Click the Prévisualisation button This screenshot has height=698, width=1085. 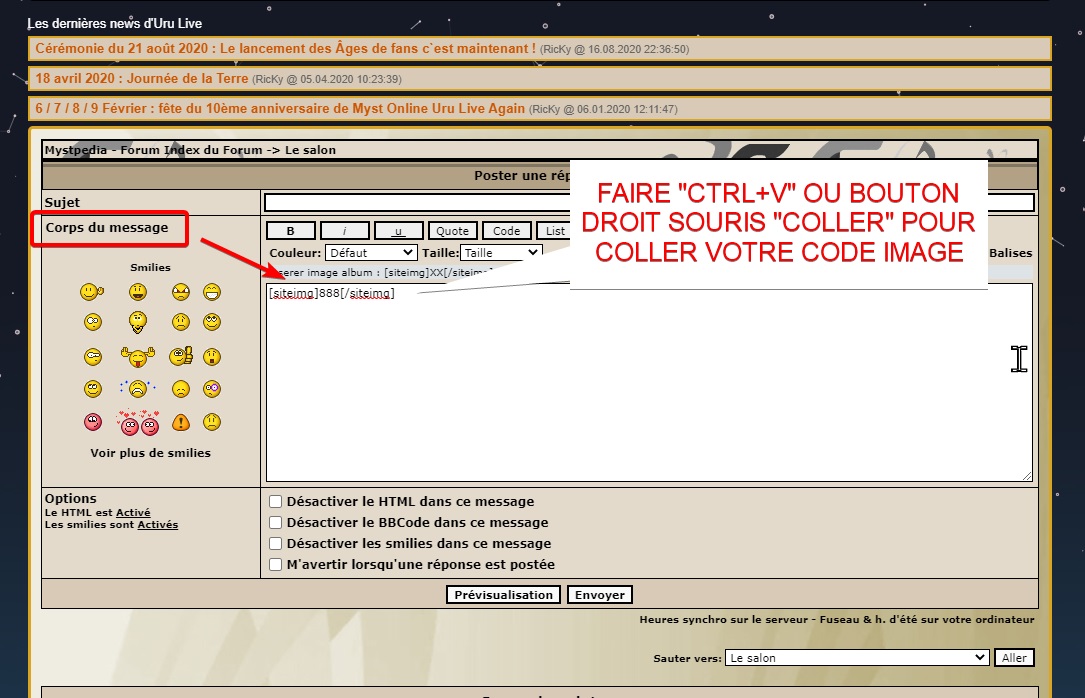coord(503,595)
